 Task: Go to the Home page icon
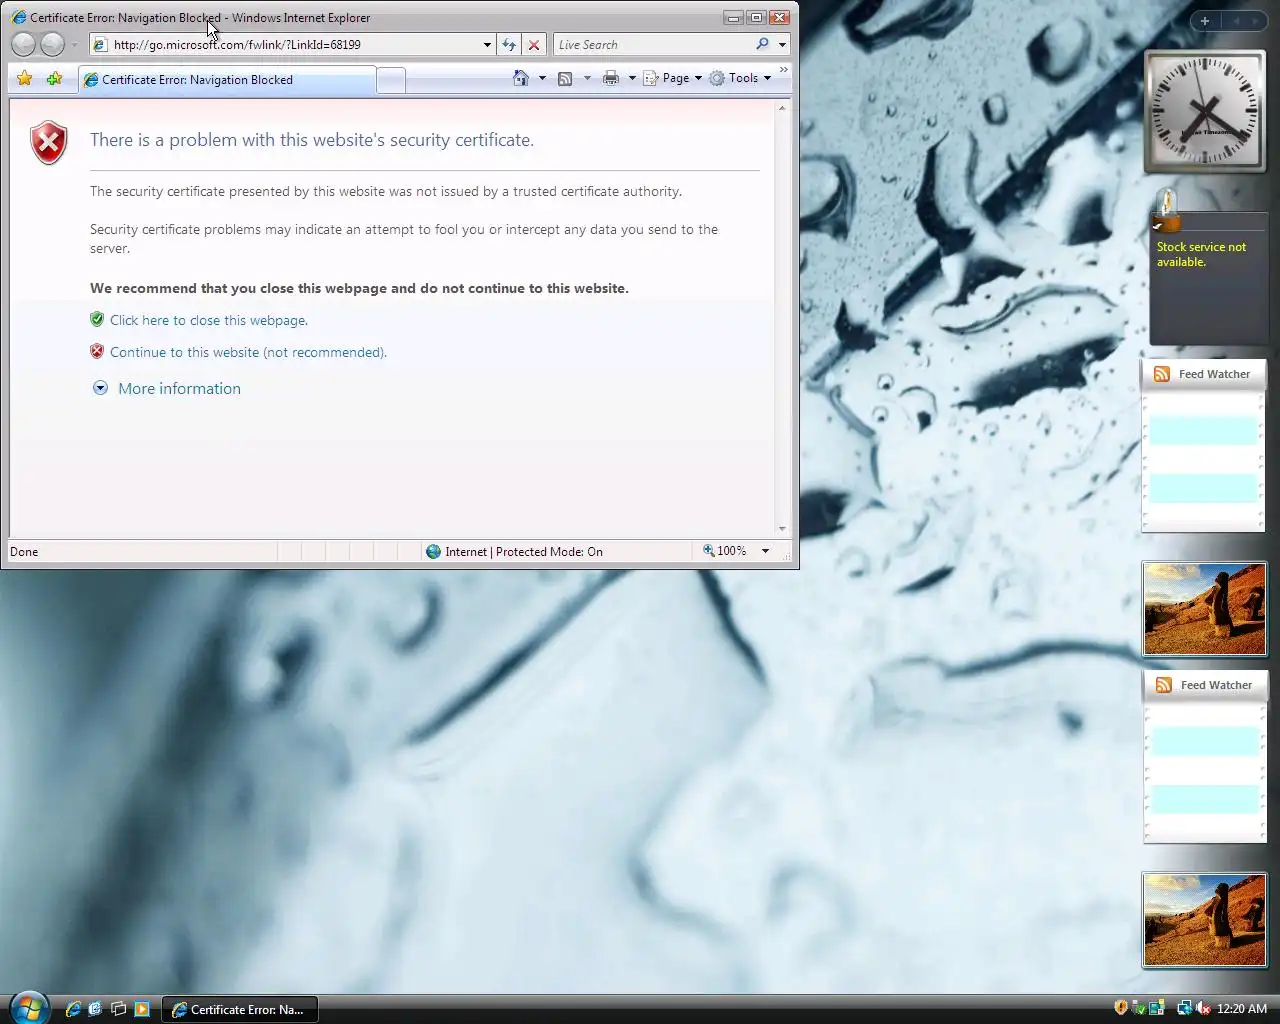520,78
